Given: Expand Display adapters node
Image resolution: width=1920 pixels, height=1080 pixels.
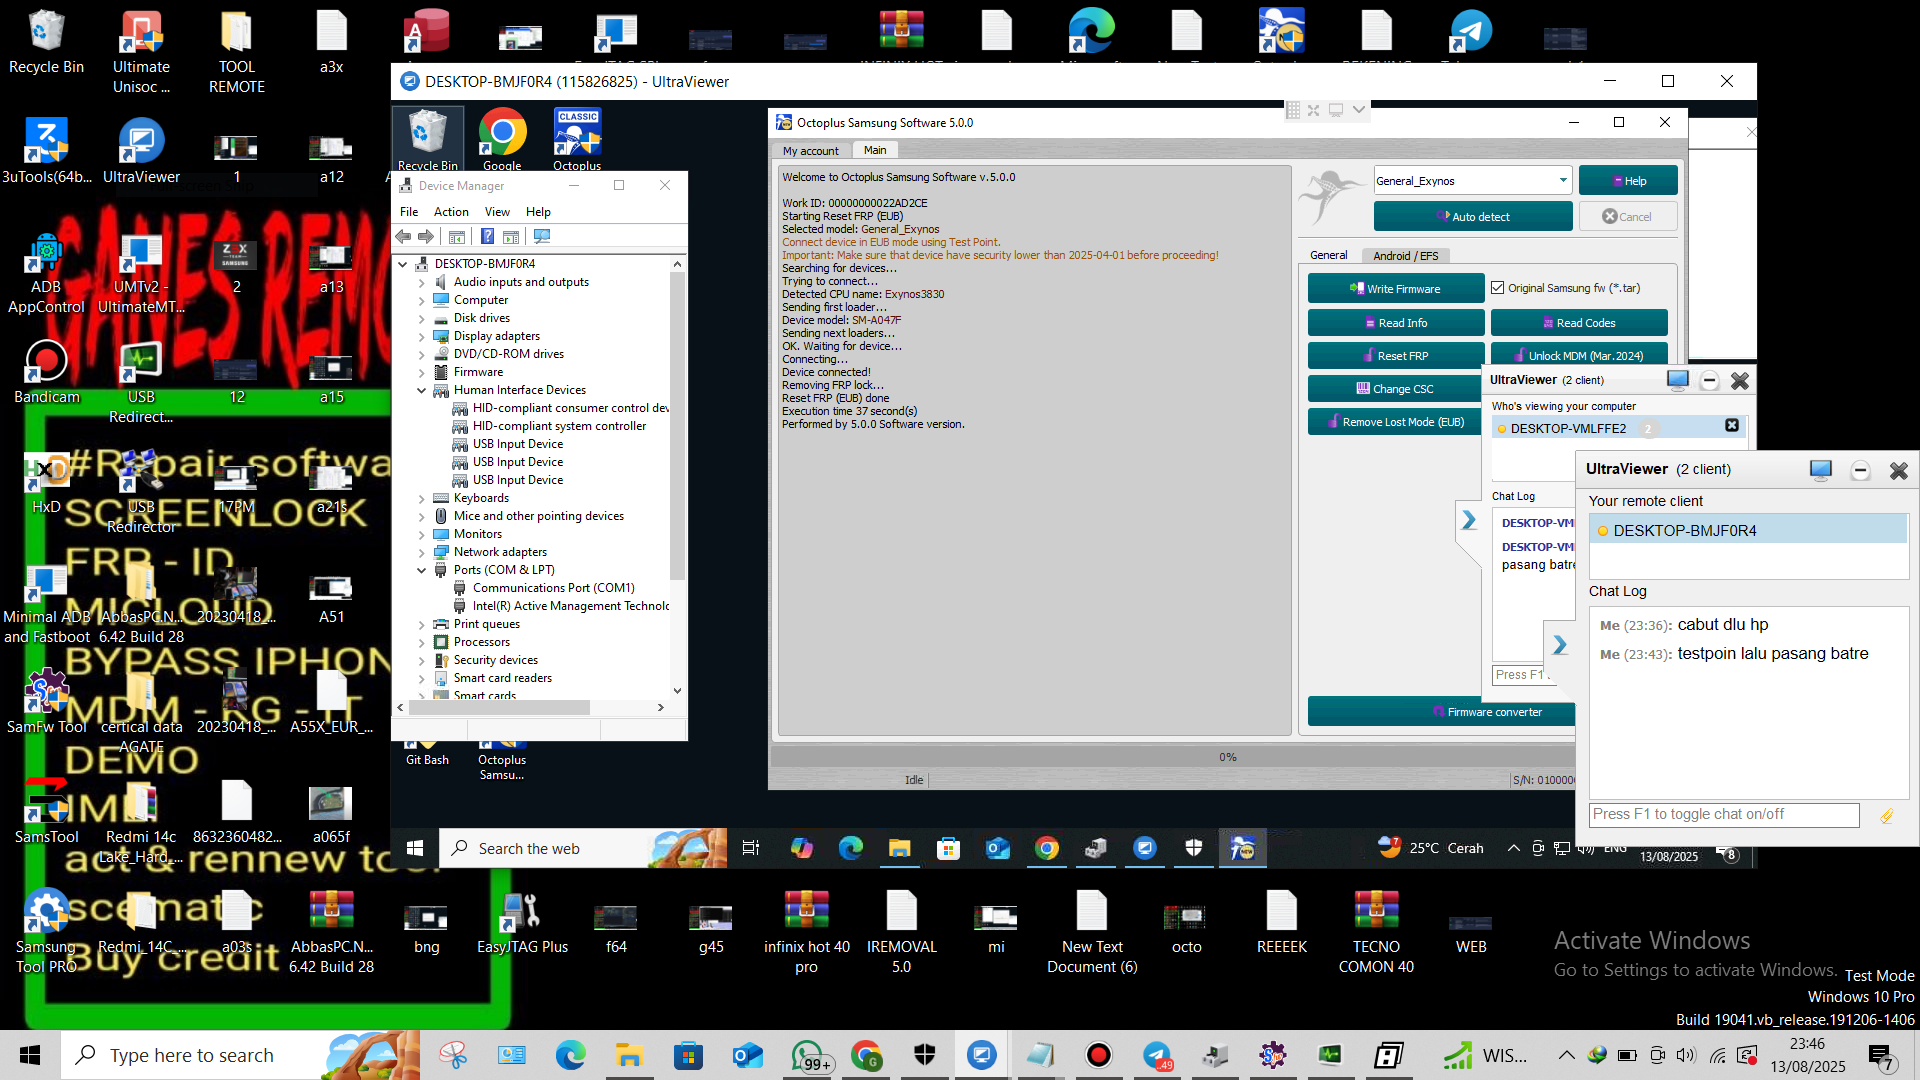Looking at the screenshot, I should pos(421,336).
